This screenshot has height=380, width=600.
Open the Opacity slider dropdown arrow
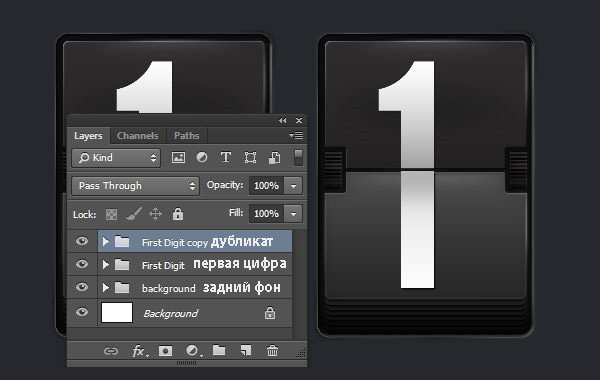[x=293, y=186]
